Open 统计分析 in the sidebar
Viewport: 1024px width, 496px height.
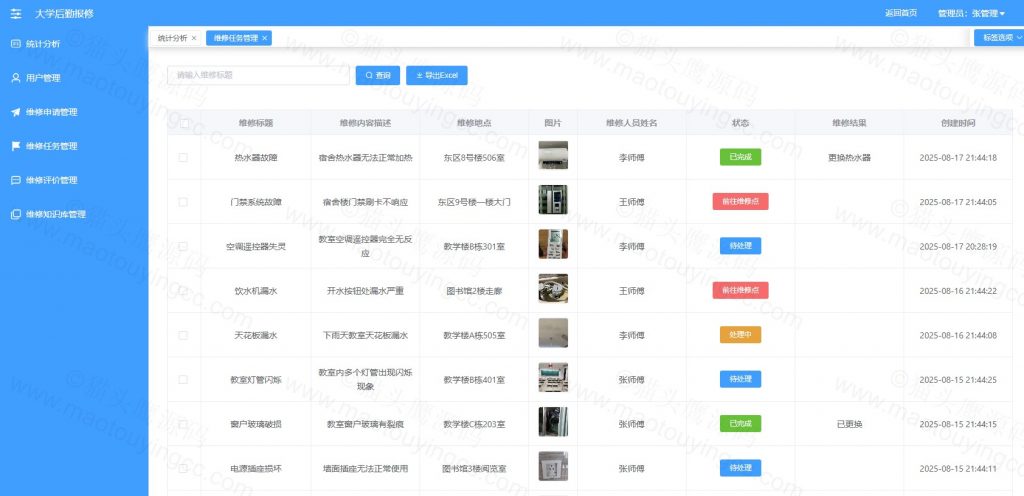click(42, 44)
